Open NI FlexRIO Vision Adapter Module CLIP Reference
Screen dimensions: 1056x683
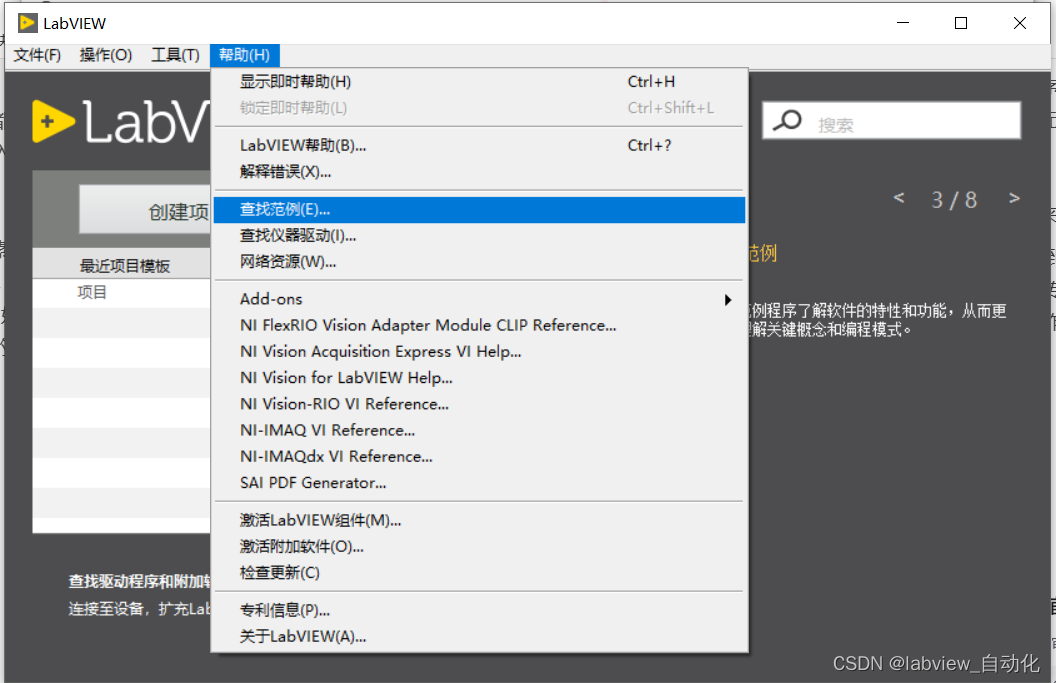coord(480,325)
